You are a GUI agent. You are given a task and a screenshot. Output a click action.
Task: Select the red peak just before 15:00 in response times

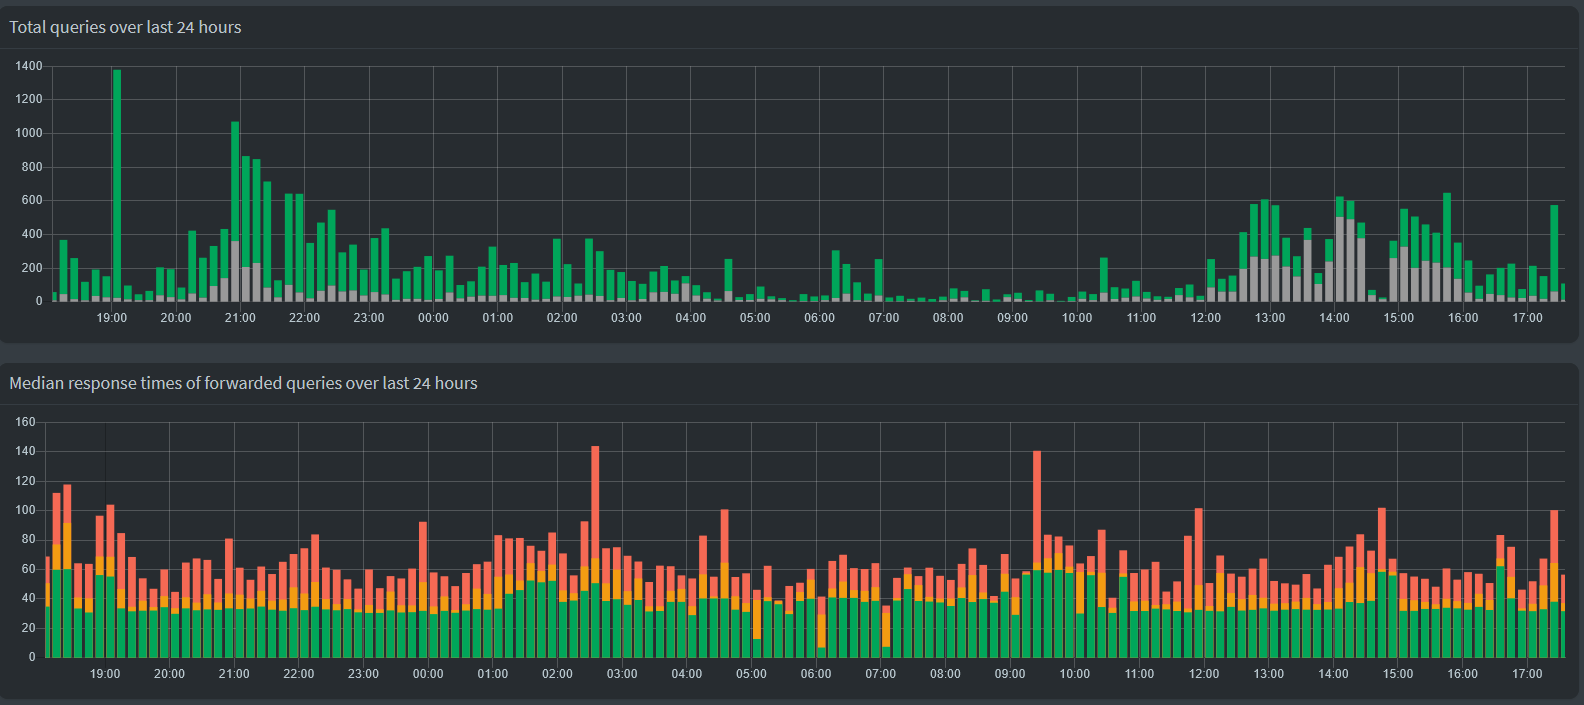(x=1382, y=540)
